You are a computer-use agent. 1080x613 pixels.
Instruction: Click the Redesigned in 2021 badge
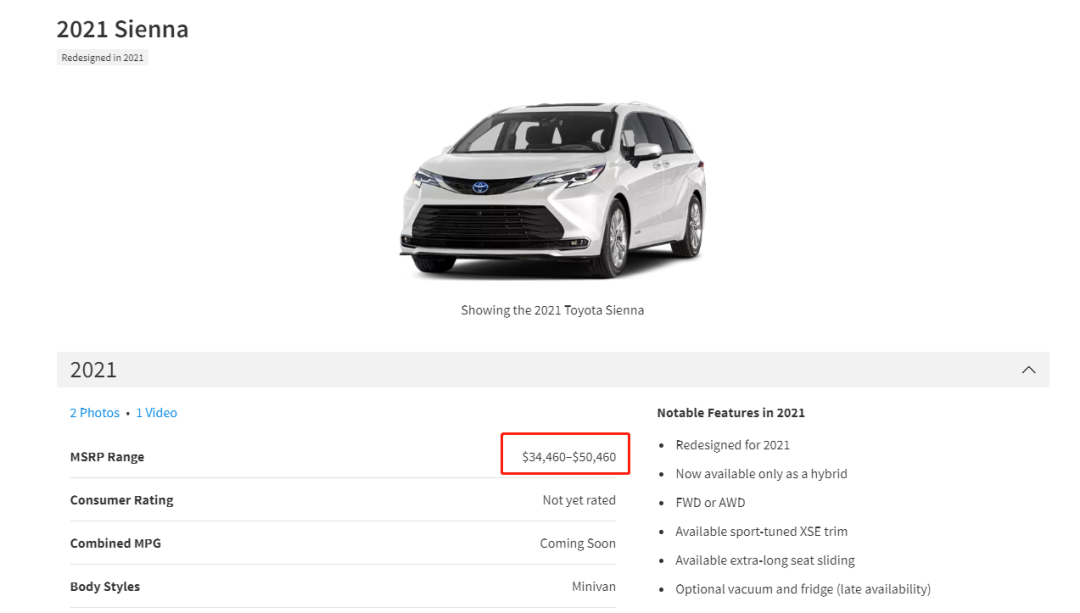(x=102, y=58)
